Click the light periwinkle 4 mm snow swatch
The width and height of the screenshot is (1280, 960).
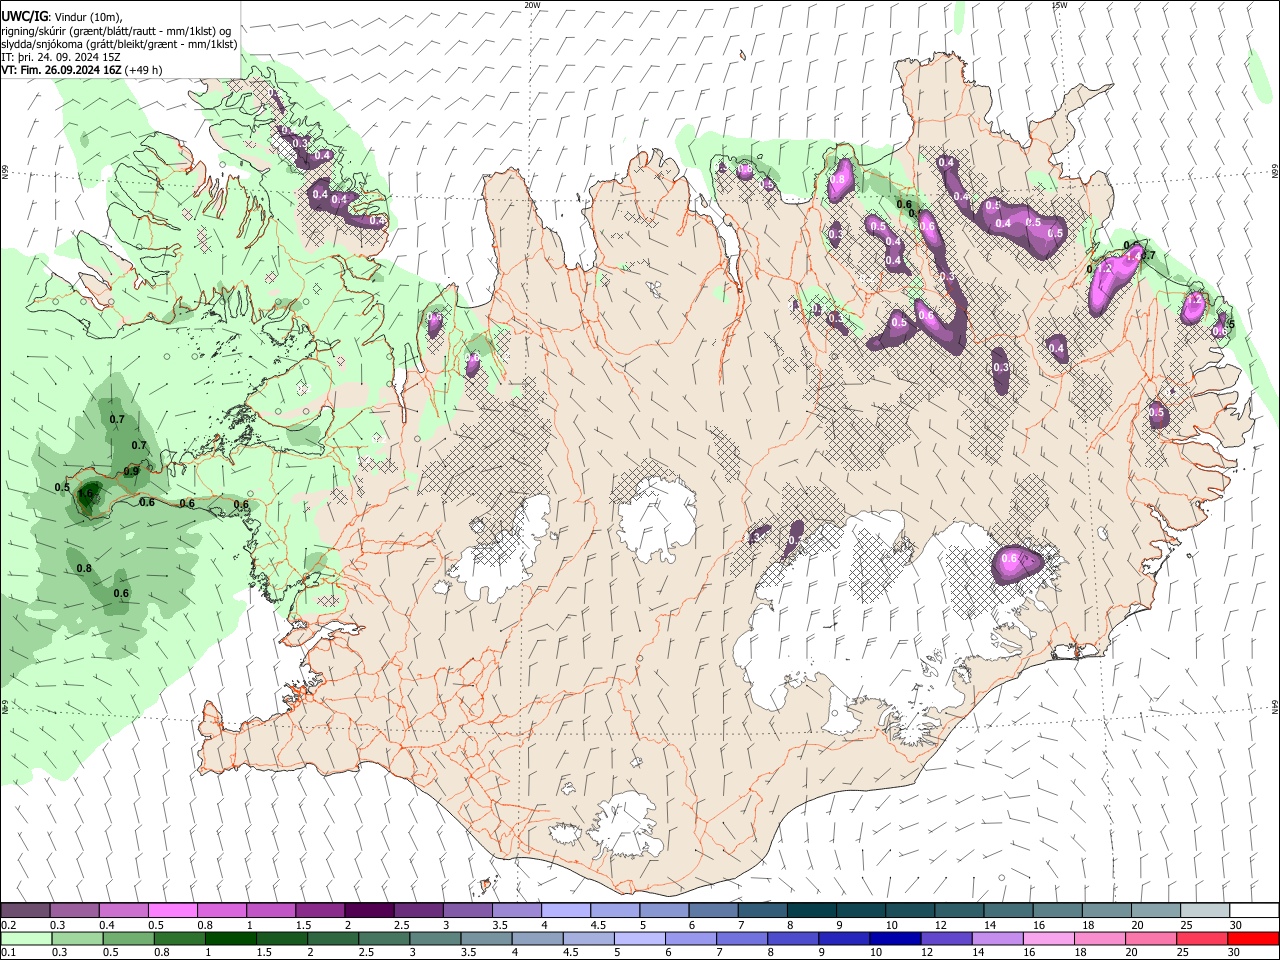(x=565, y=910)
